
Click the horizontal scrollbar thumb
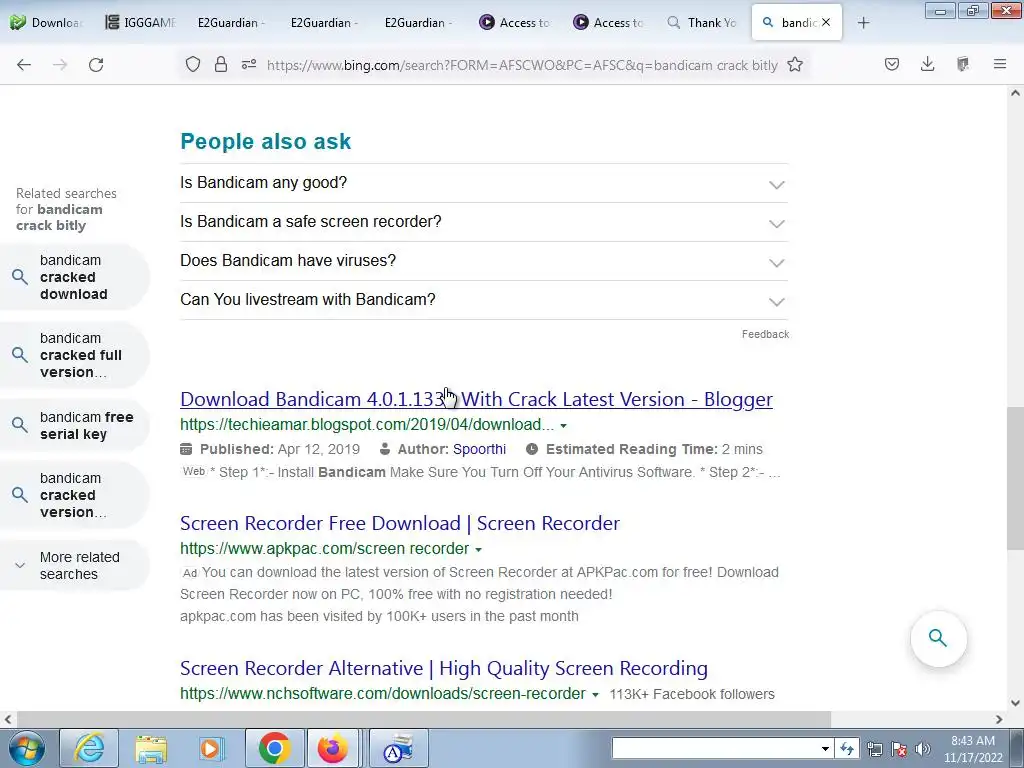(x=423, y=720)
